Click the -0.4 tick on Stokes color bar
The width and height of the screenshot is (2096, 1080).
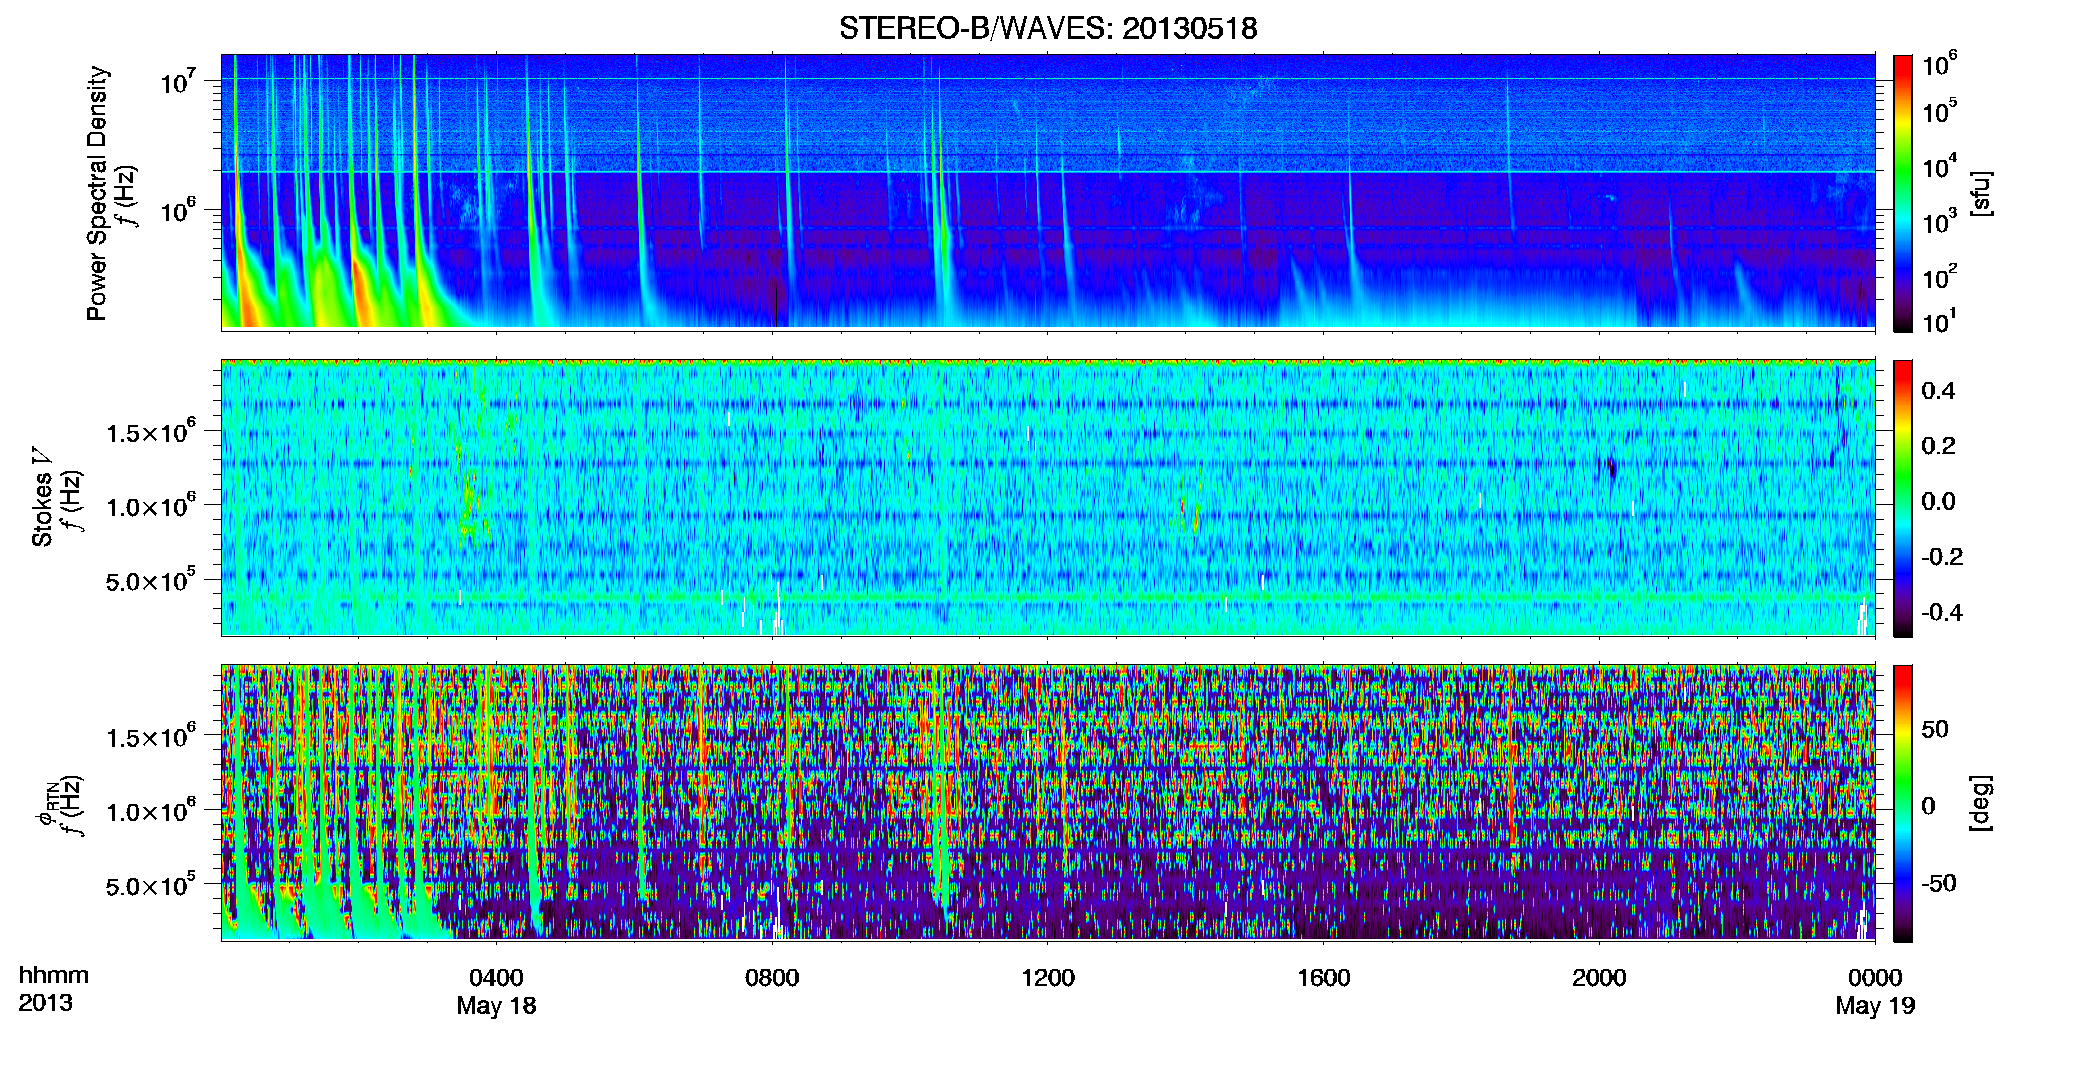pos(1942,612)
